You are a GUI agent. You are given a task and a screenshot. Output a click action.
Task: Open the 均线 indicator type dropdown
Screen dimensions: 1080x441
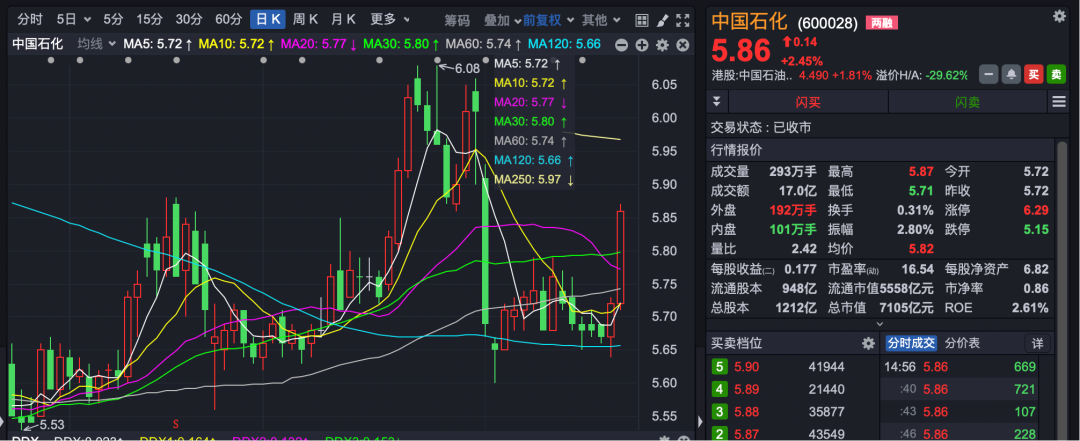[x=96, y=45]
